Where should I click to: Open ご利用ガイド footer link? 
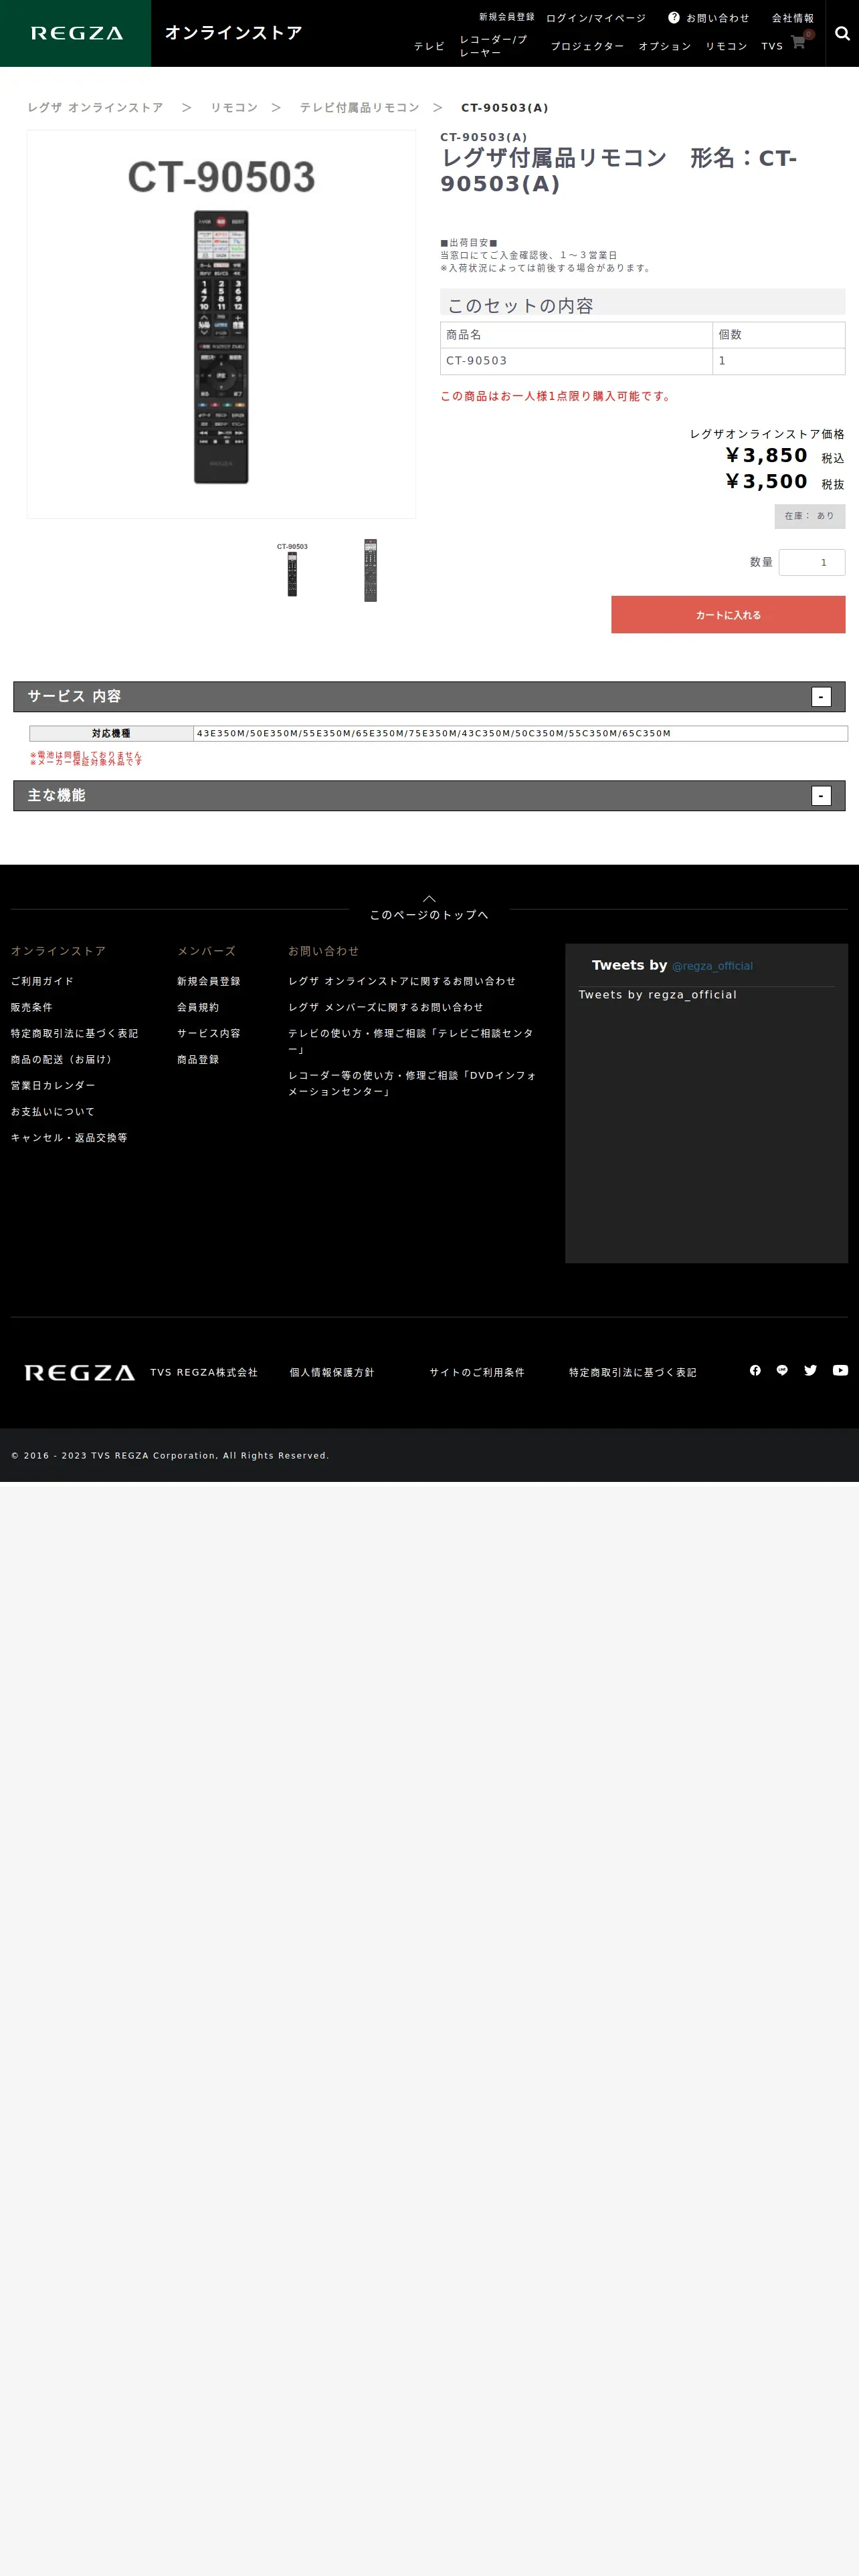[42, 981]
